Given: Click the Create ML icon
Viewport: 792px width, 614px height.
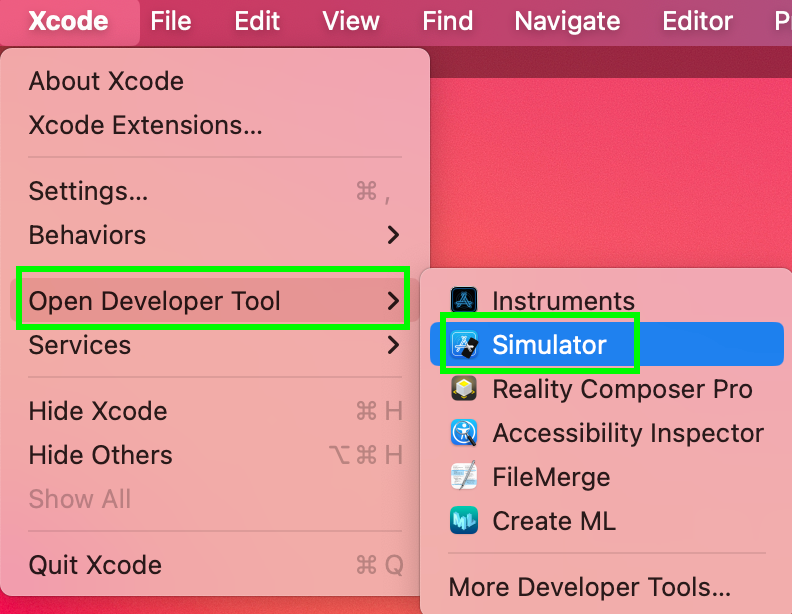Looking at the screenshot, I should coord(464,520).
